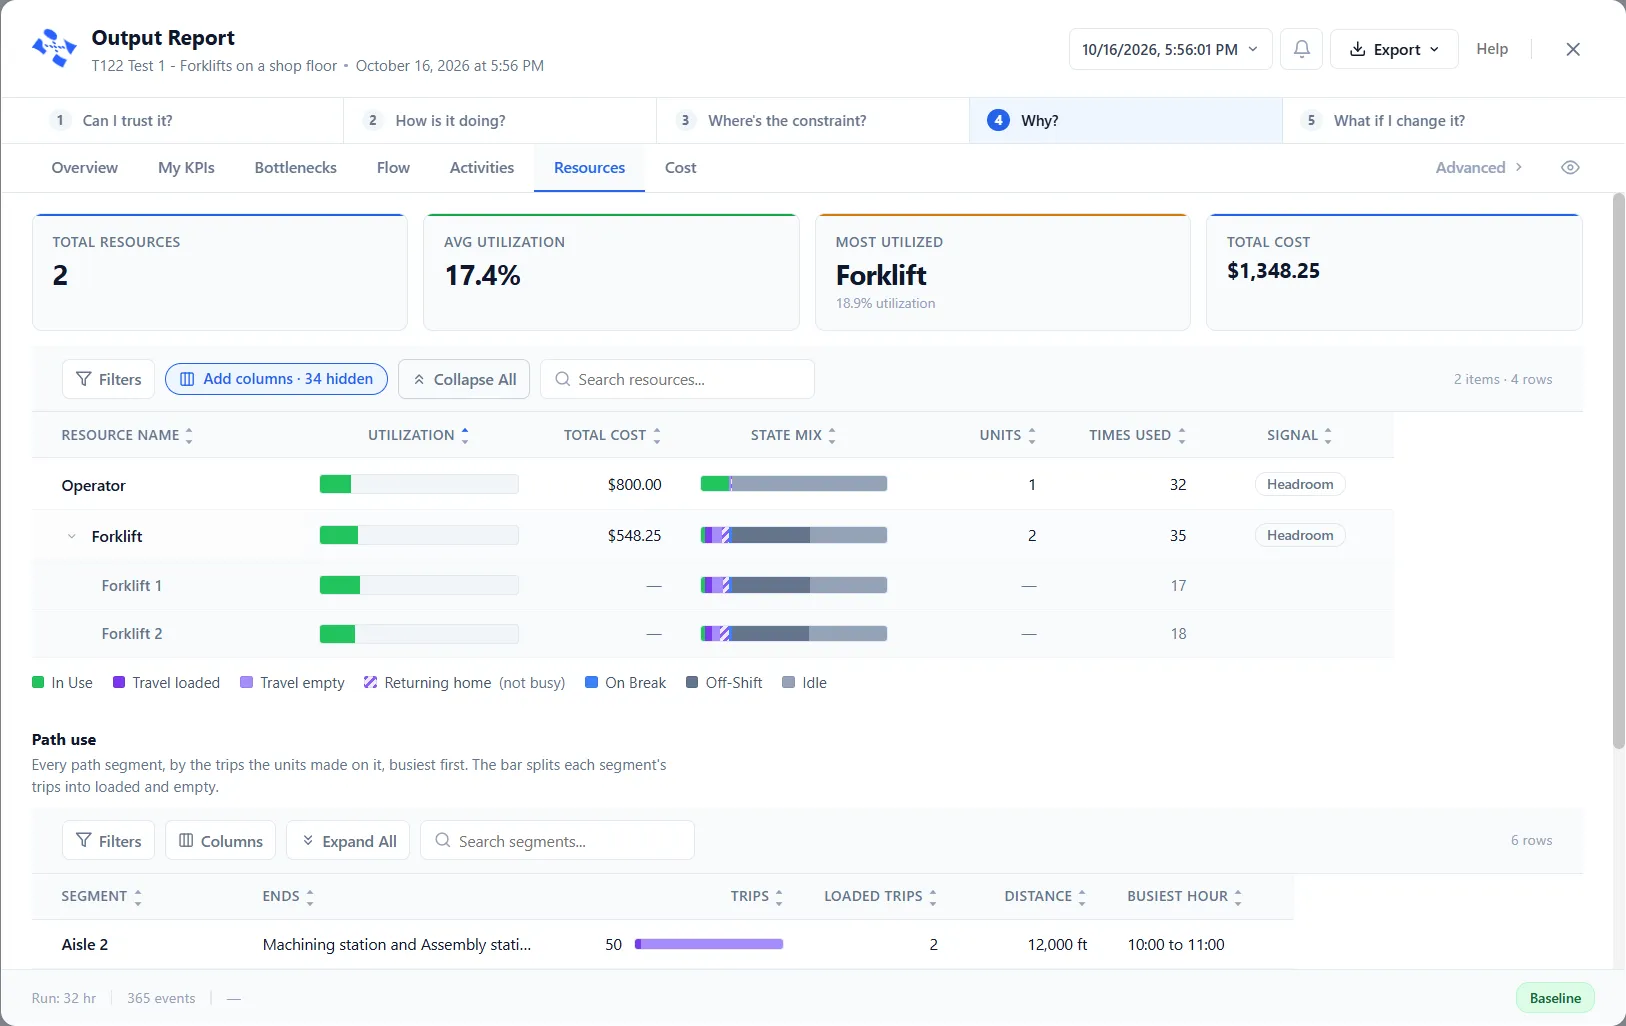1626x1026 pixels.
Task: Click the In Use green legend swatch
Action: pyautogui.click(x=38, y=682)
